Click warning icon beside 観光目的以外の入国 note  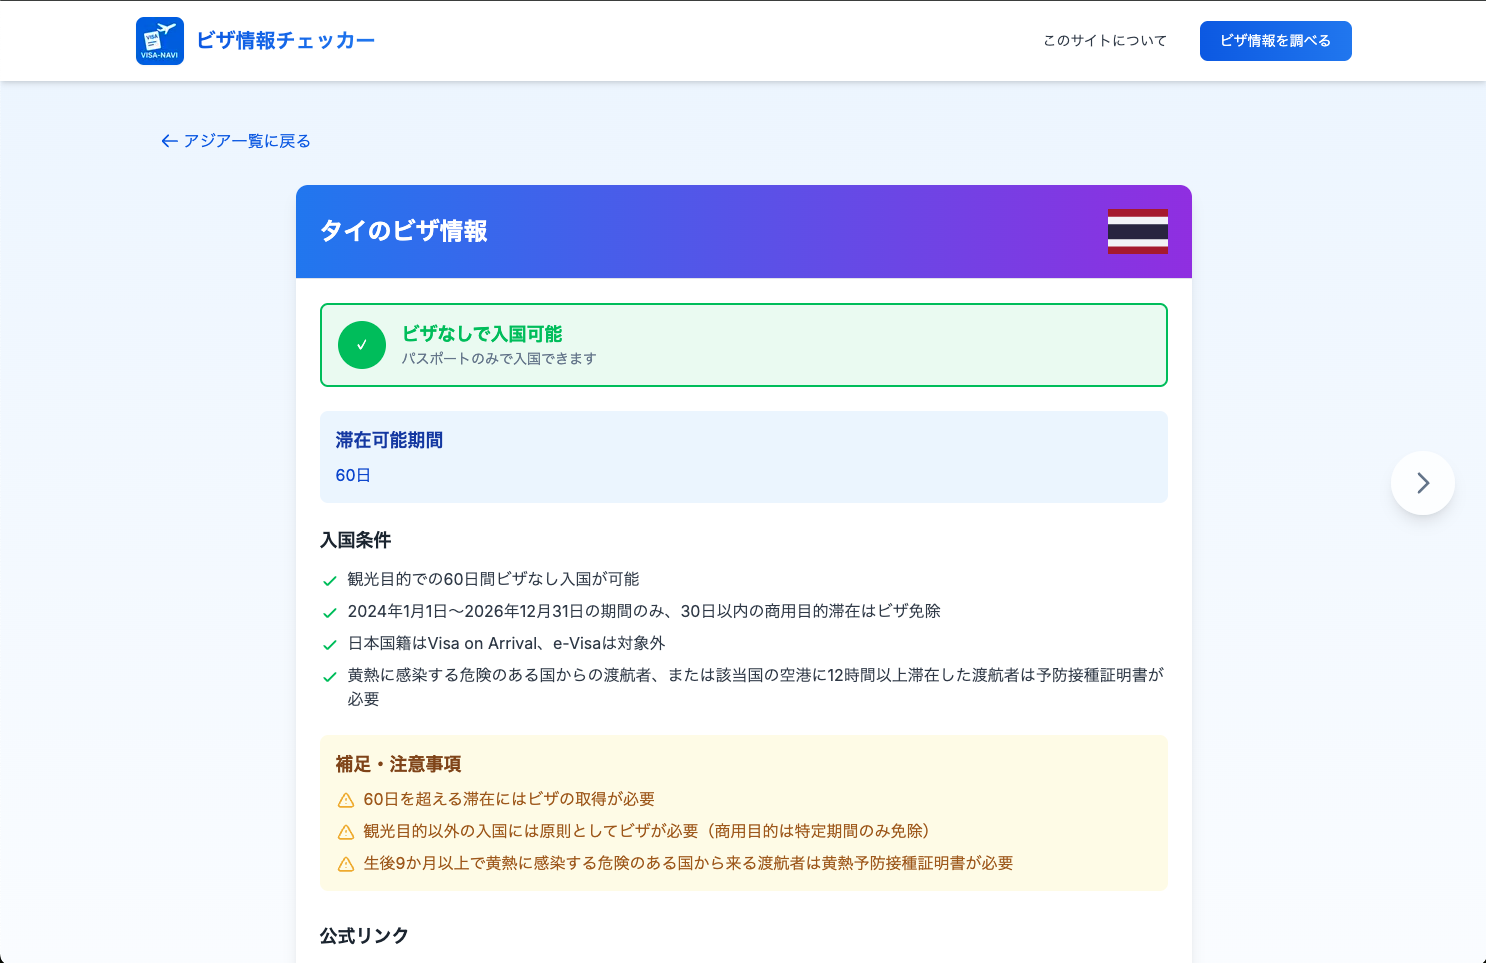346,832
